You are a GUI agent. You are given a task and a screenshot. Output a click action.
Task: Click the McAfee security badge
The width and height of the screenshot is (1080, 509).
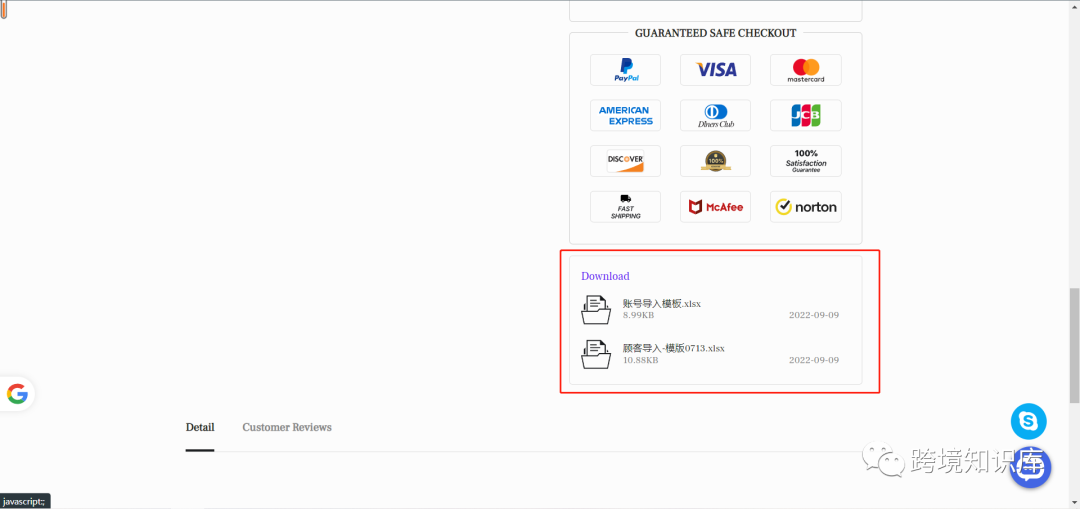pos(716,207)
